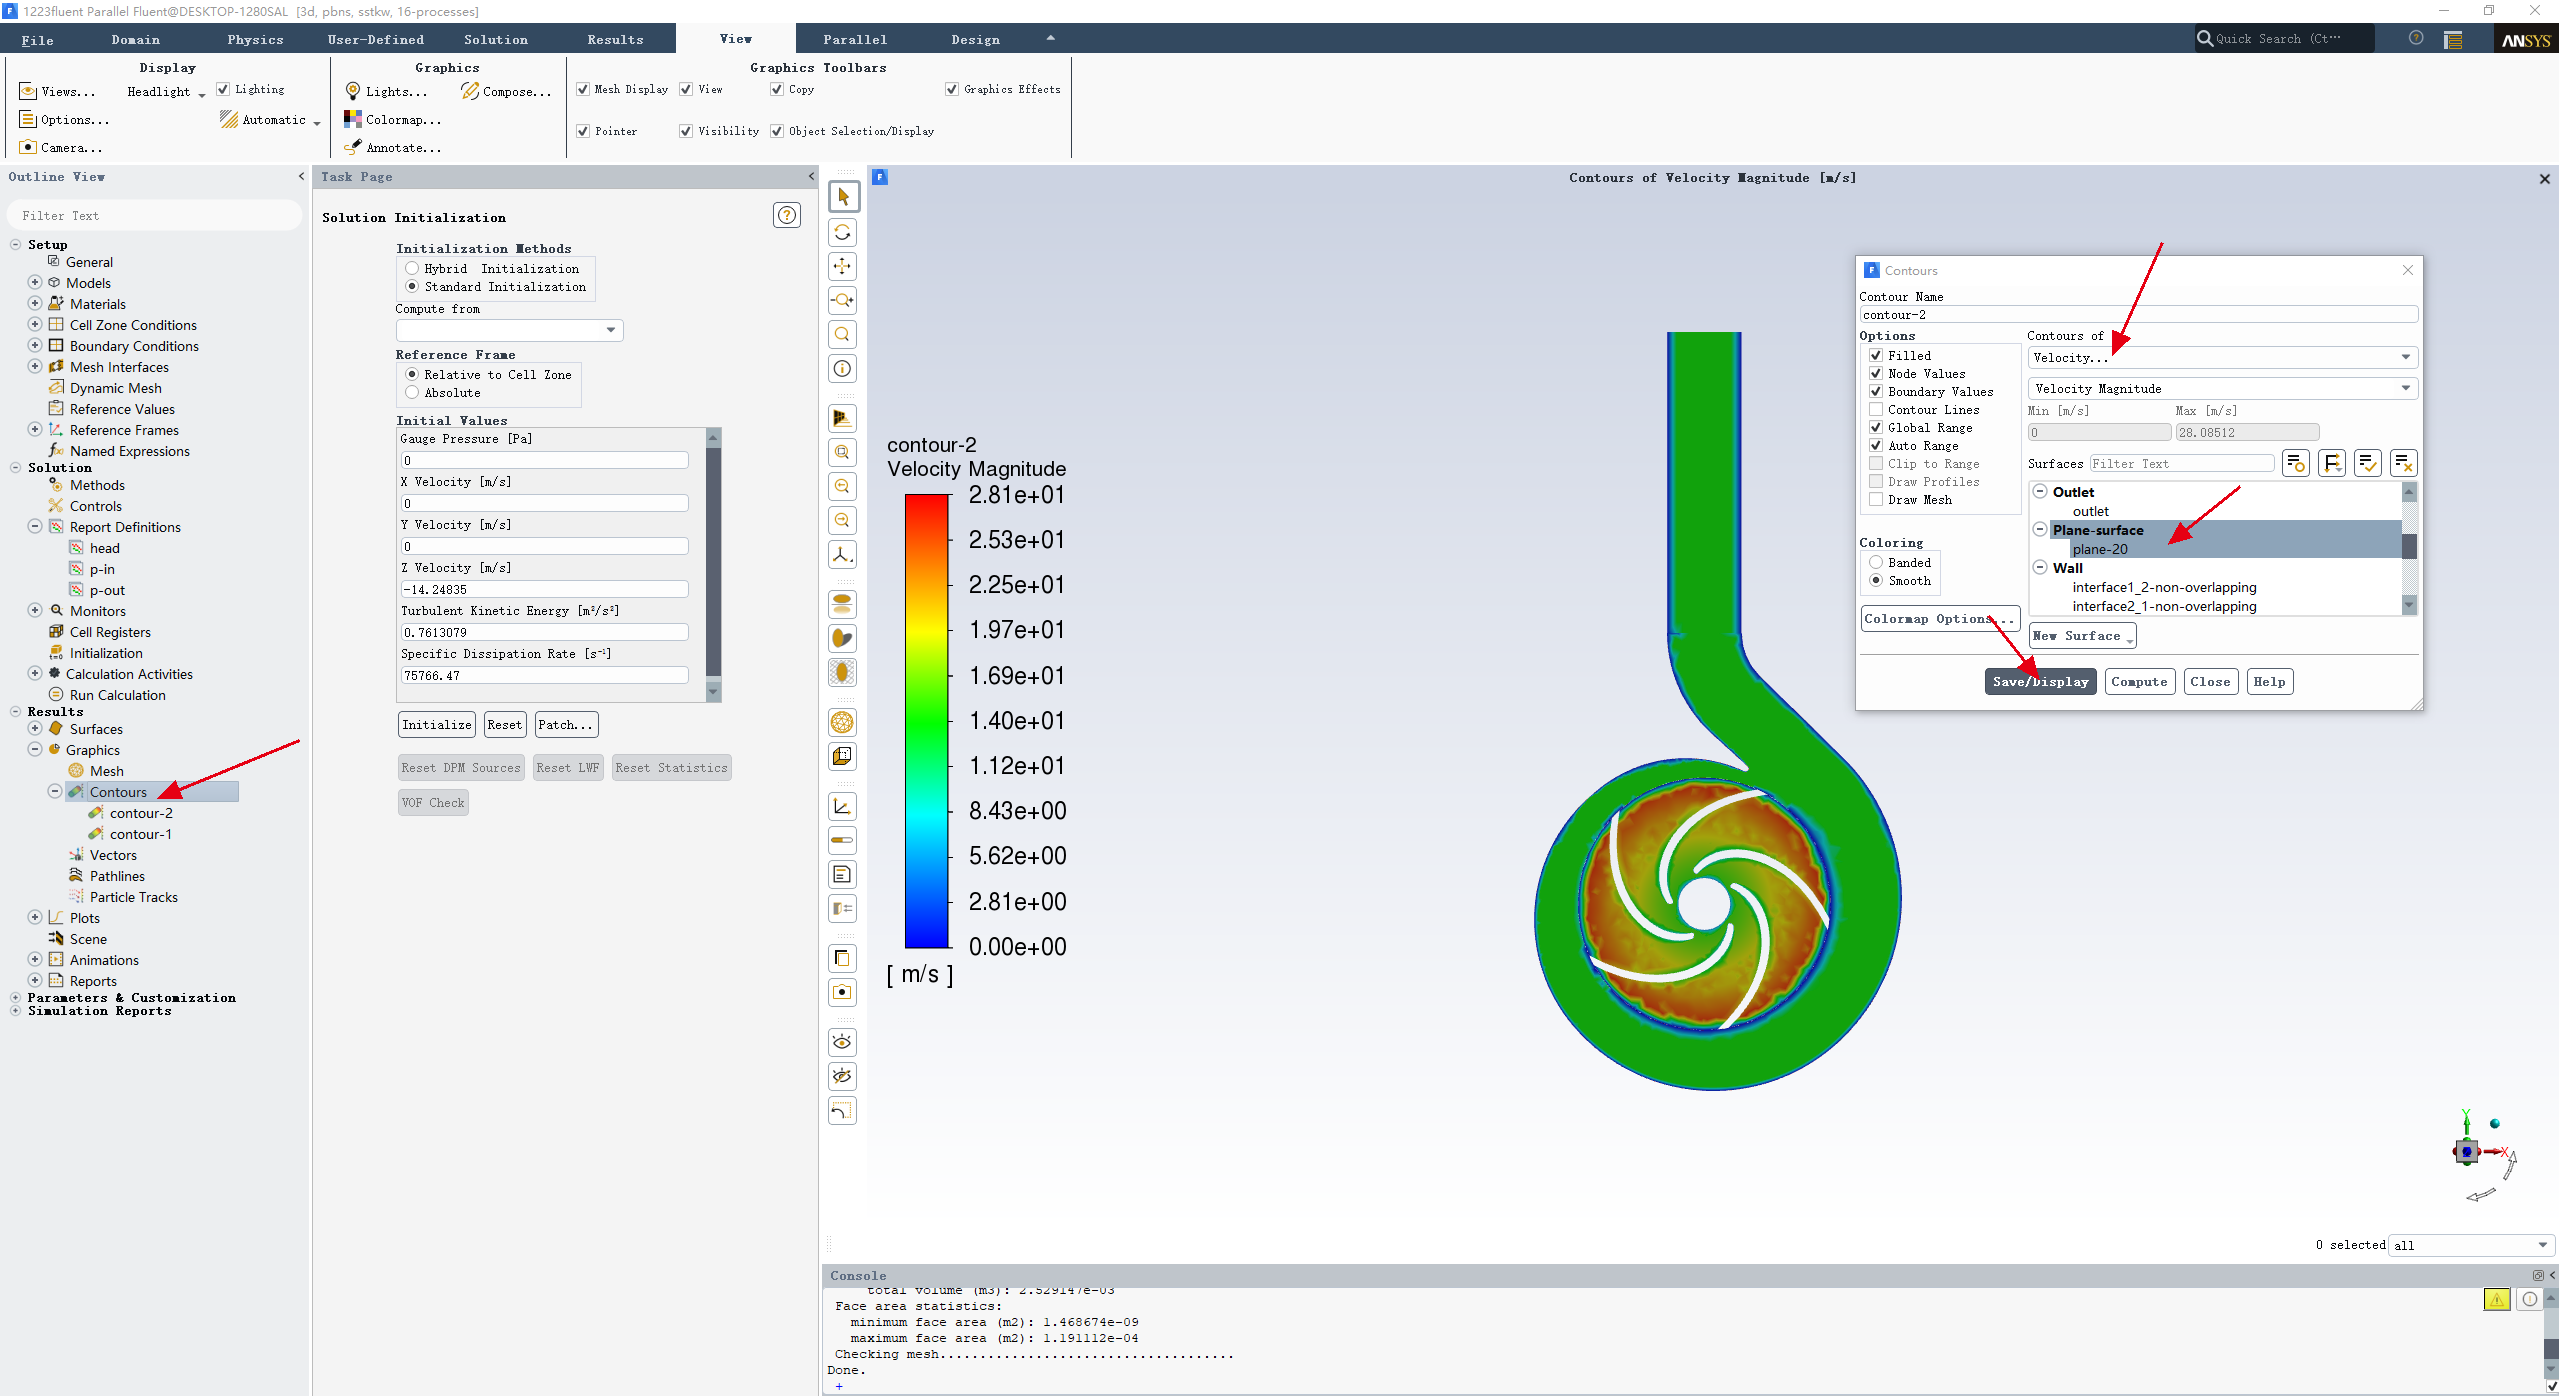Open the Compute from dropdown
2559x1396 pixels.
pos(509,330)
